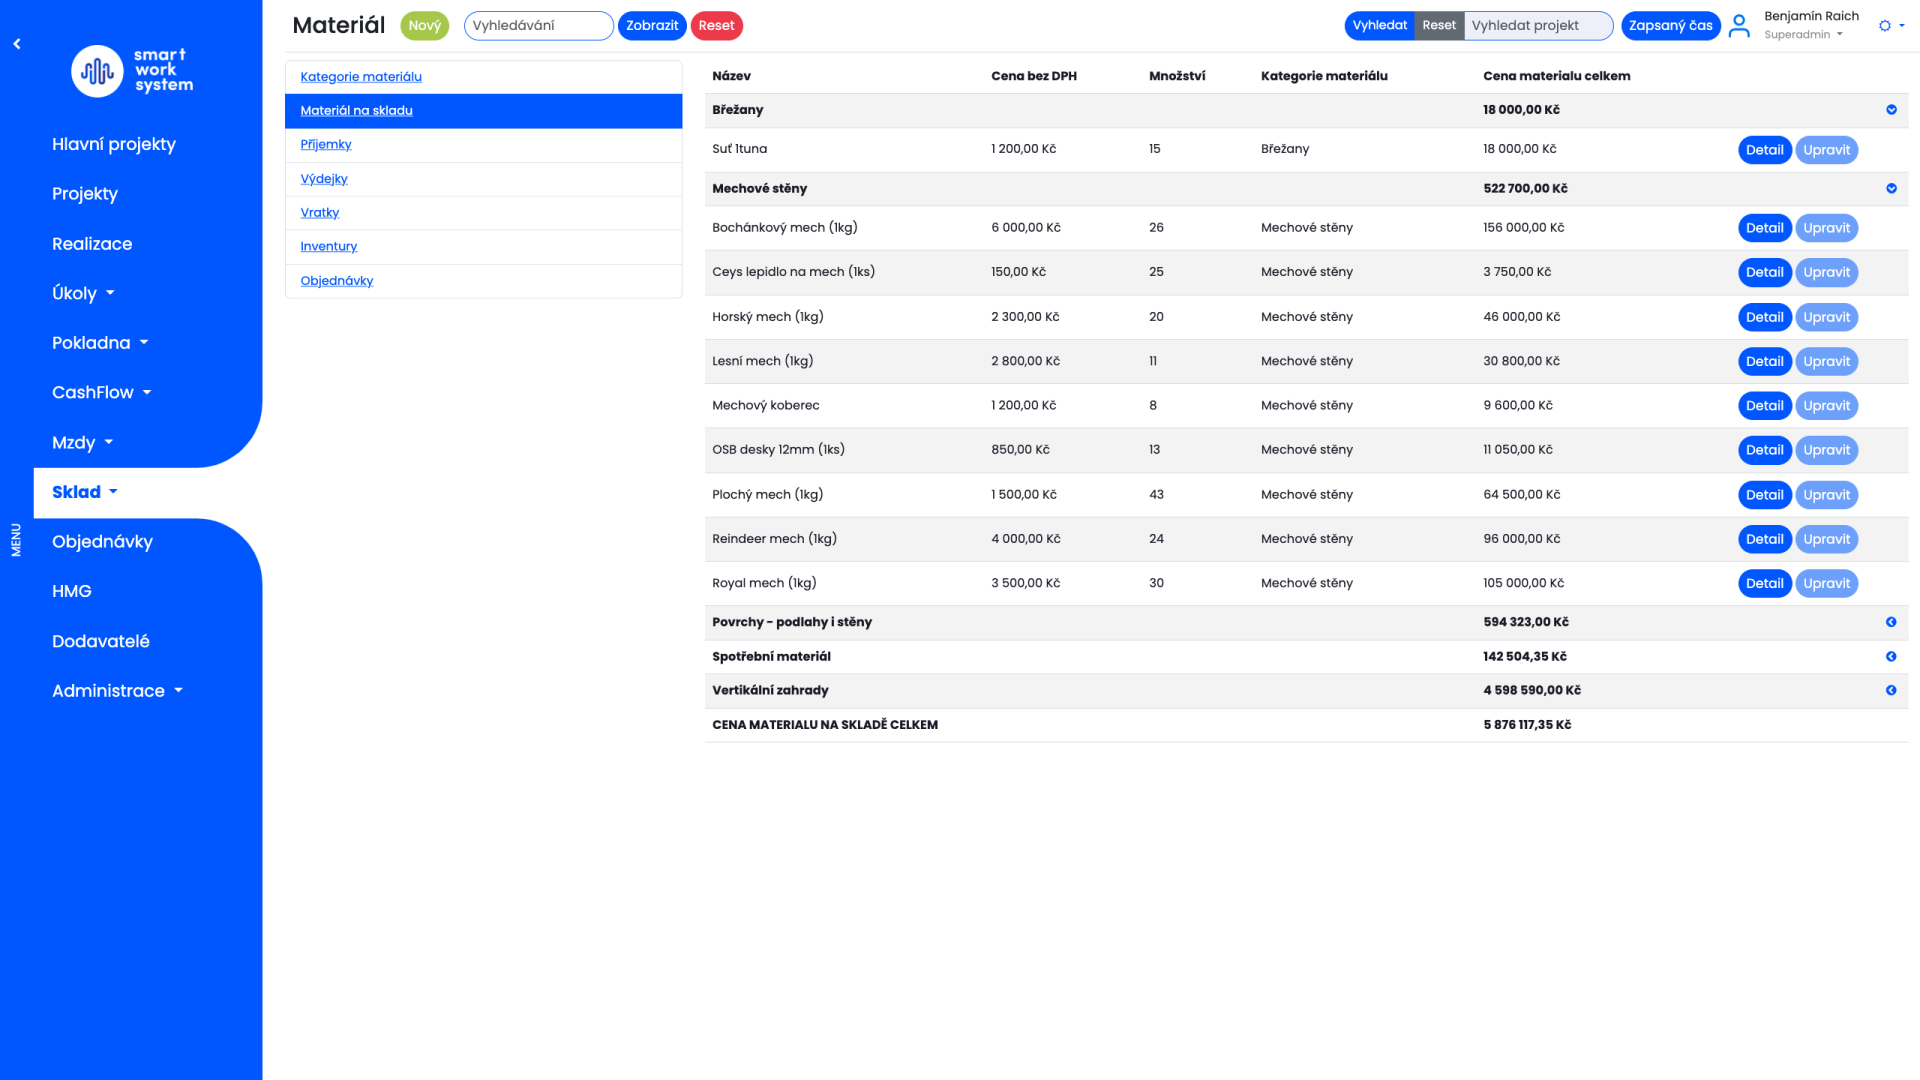Click Upravit for Horský mech (1kg)
Viewport: 1920px width, 1080px height.
(x=1826, y=318)
